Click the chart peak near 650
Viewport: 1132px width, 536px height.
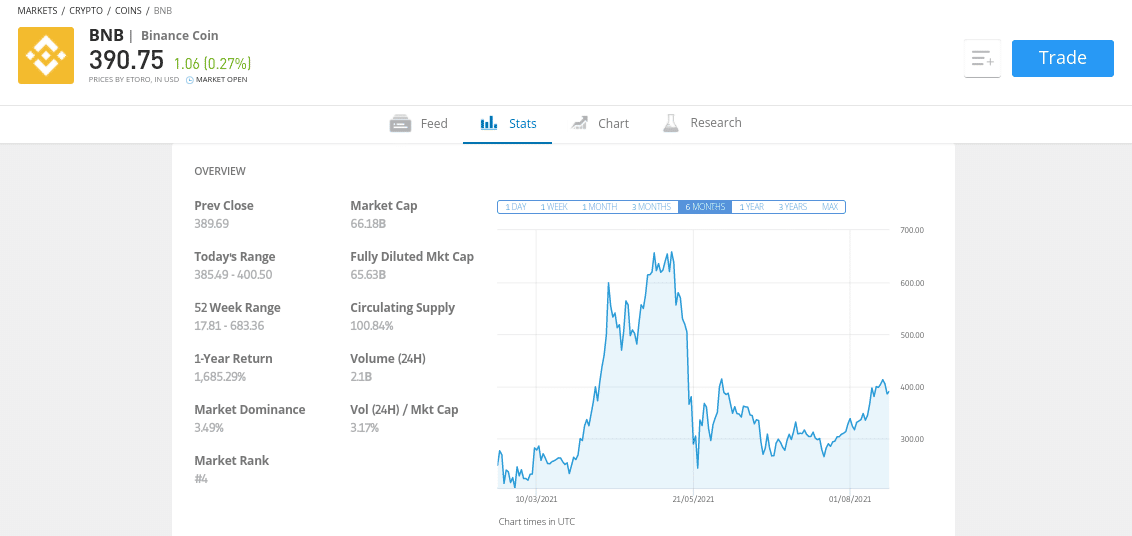(x=672, y=253)
